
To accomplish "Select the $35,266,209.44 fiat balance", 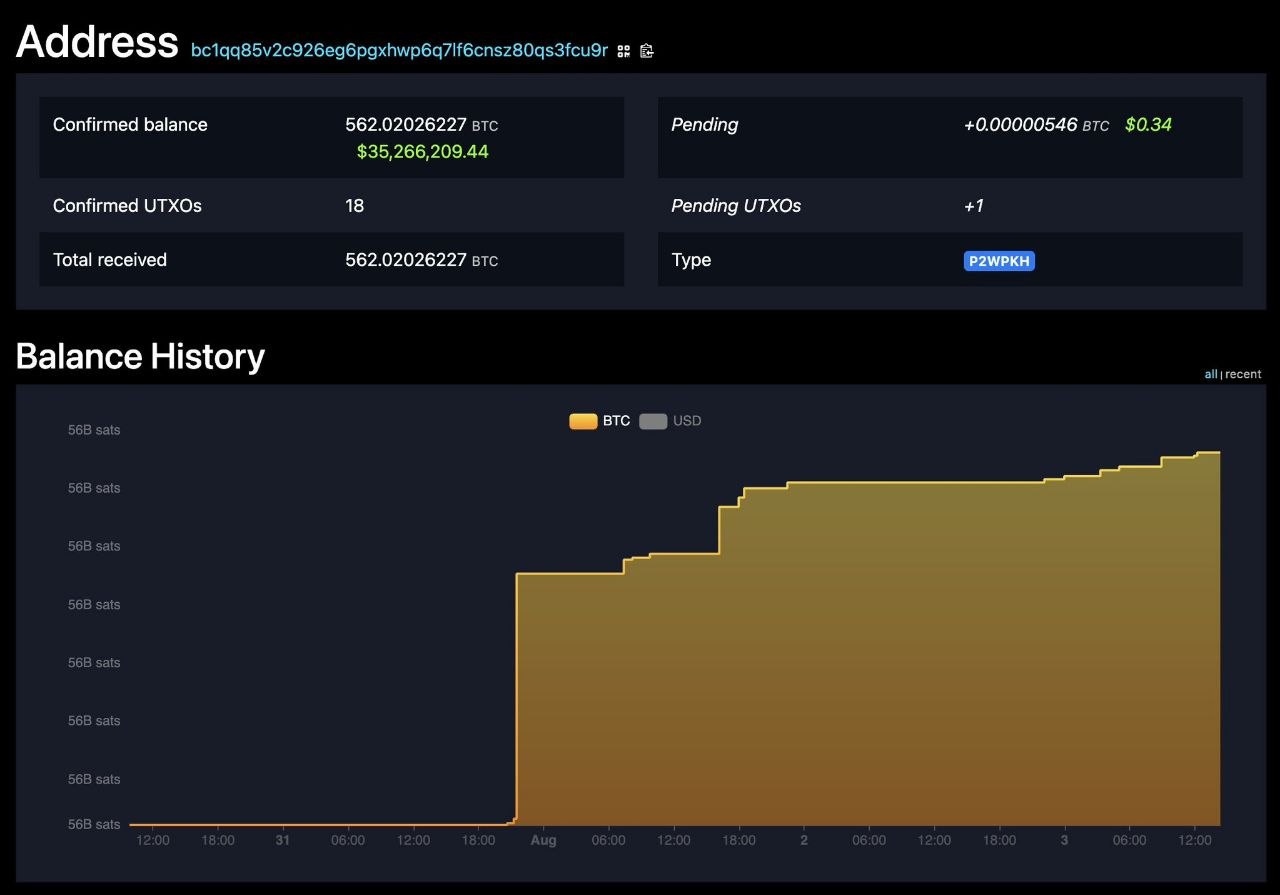I will [x=422, y=152].
